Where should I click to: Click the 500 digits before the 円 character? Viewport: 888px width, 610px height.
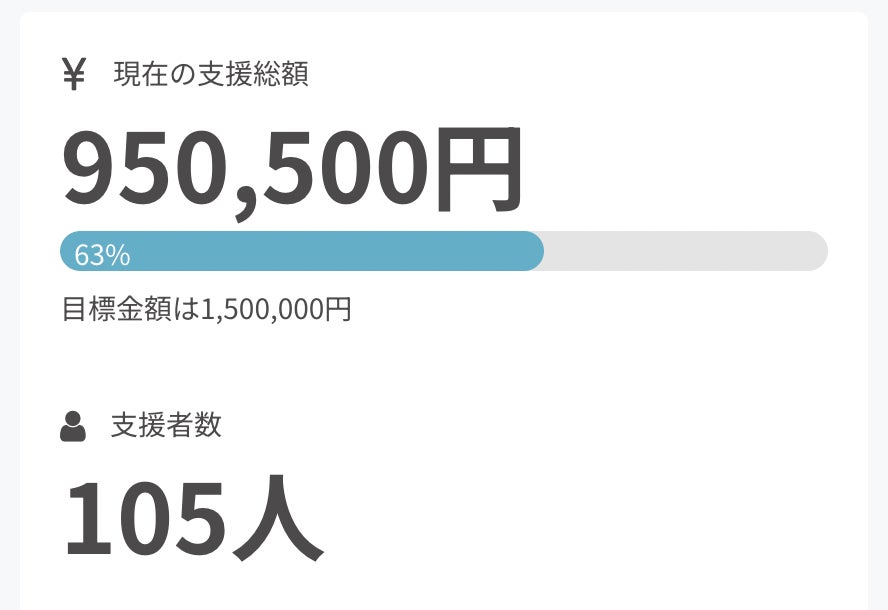tap(352, 167)
